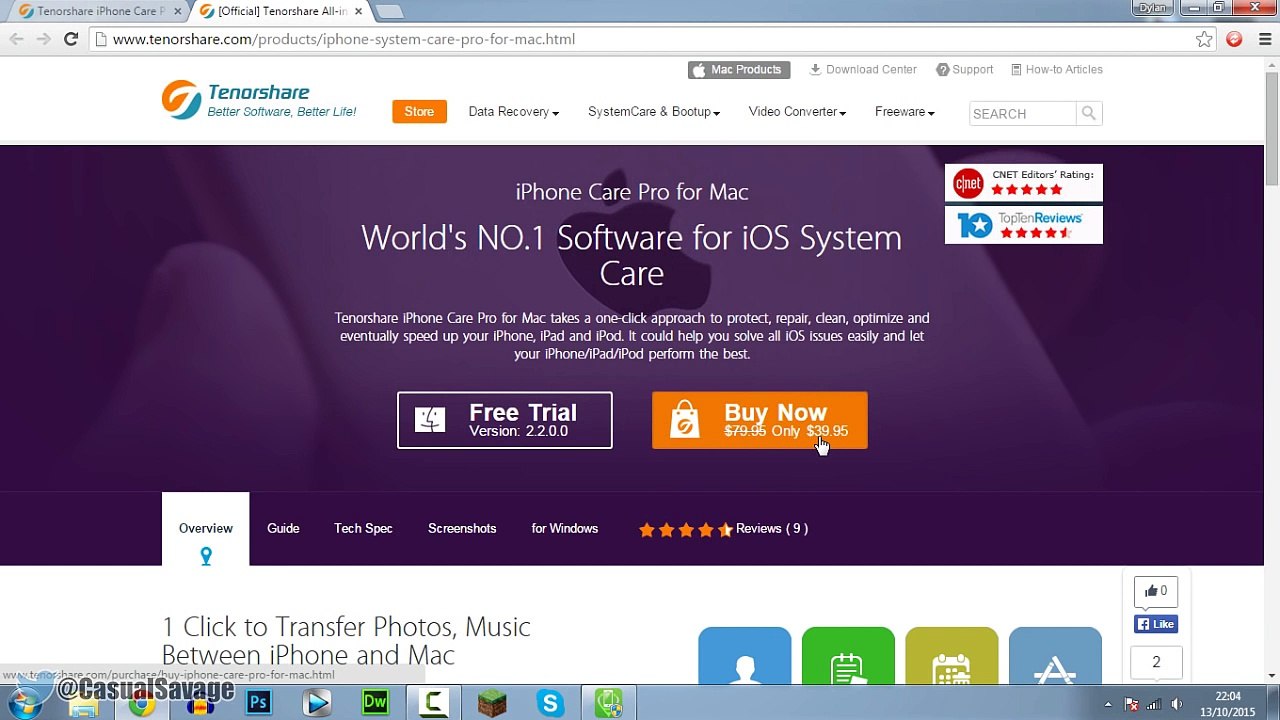Viewport: 1280px width, 720px height.
Task: Click the SEARCH input field
Action: (1022, 113)
